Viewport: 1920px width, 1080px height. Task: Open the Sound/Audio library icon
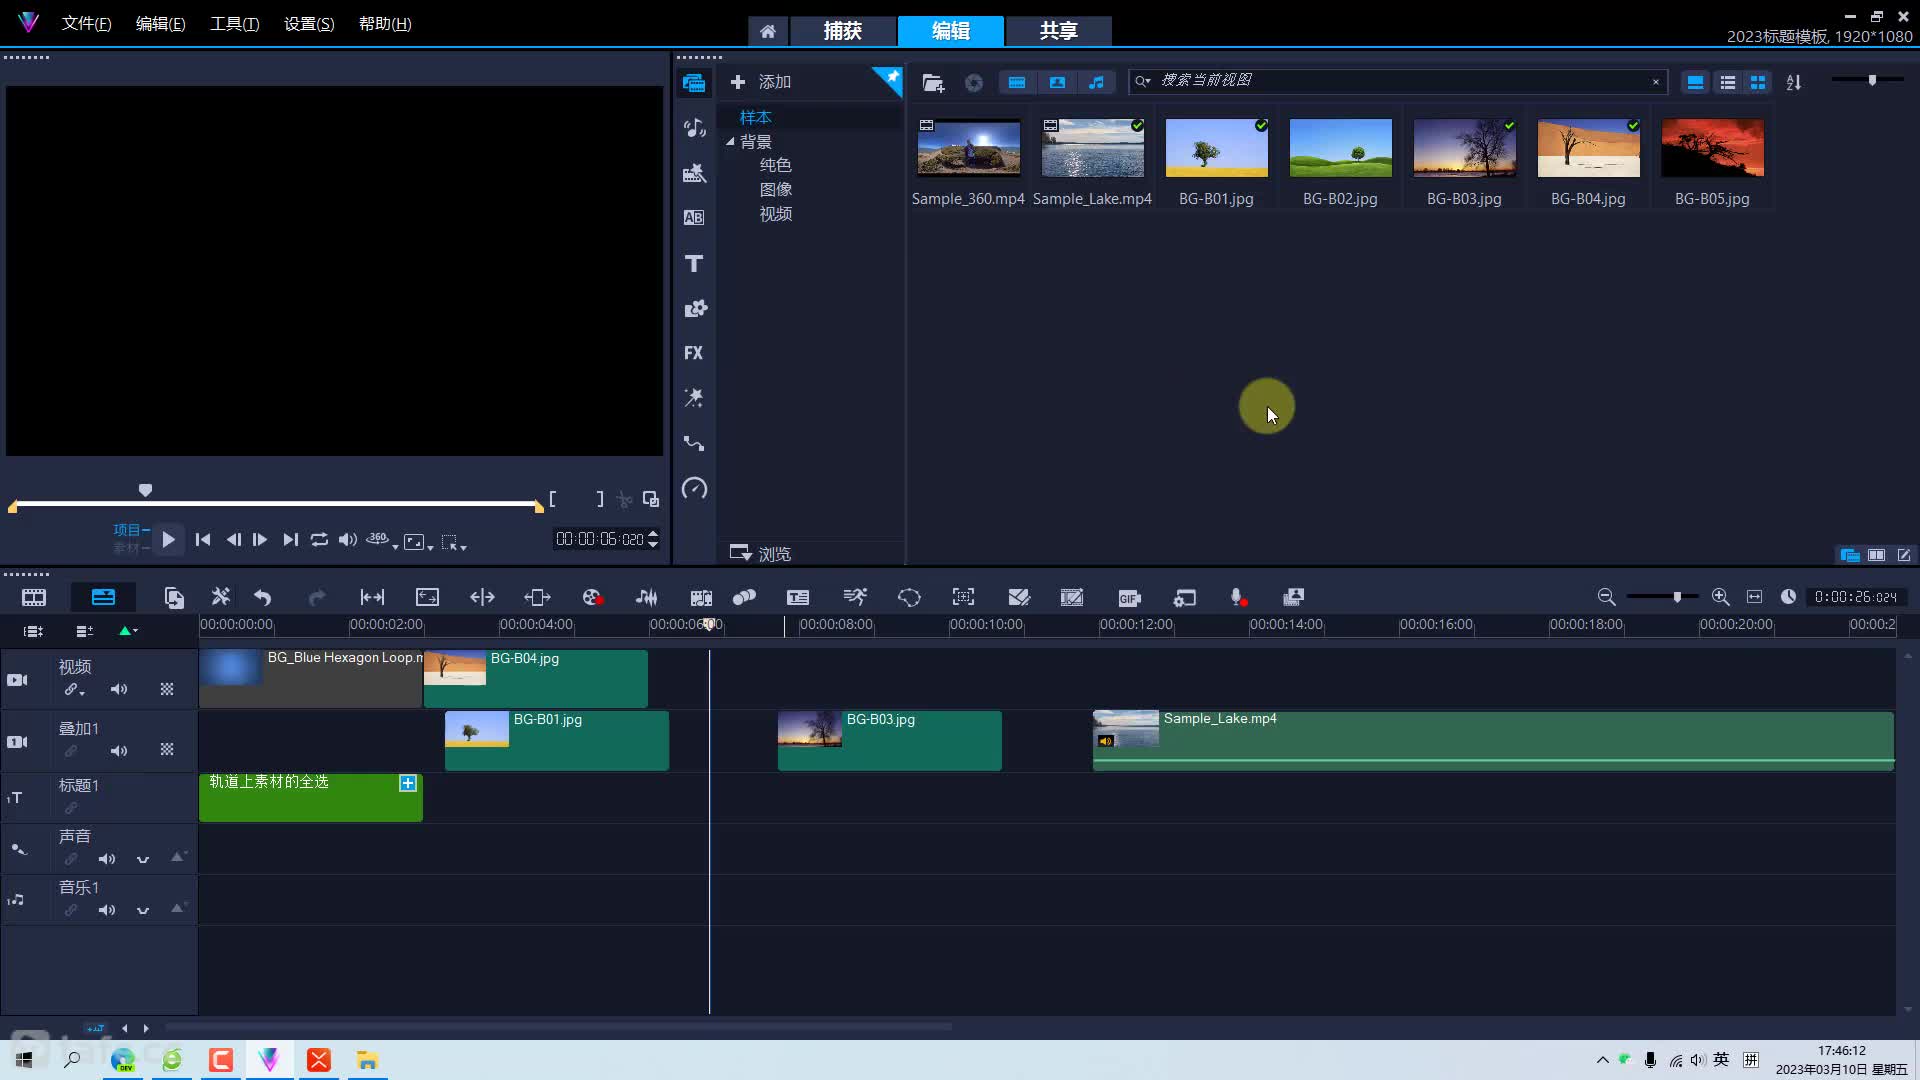(694, 127)
